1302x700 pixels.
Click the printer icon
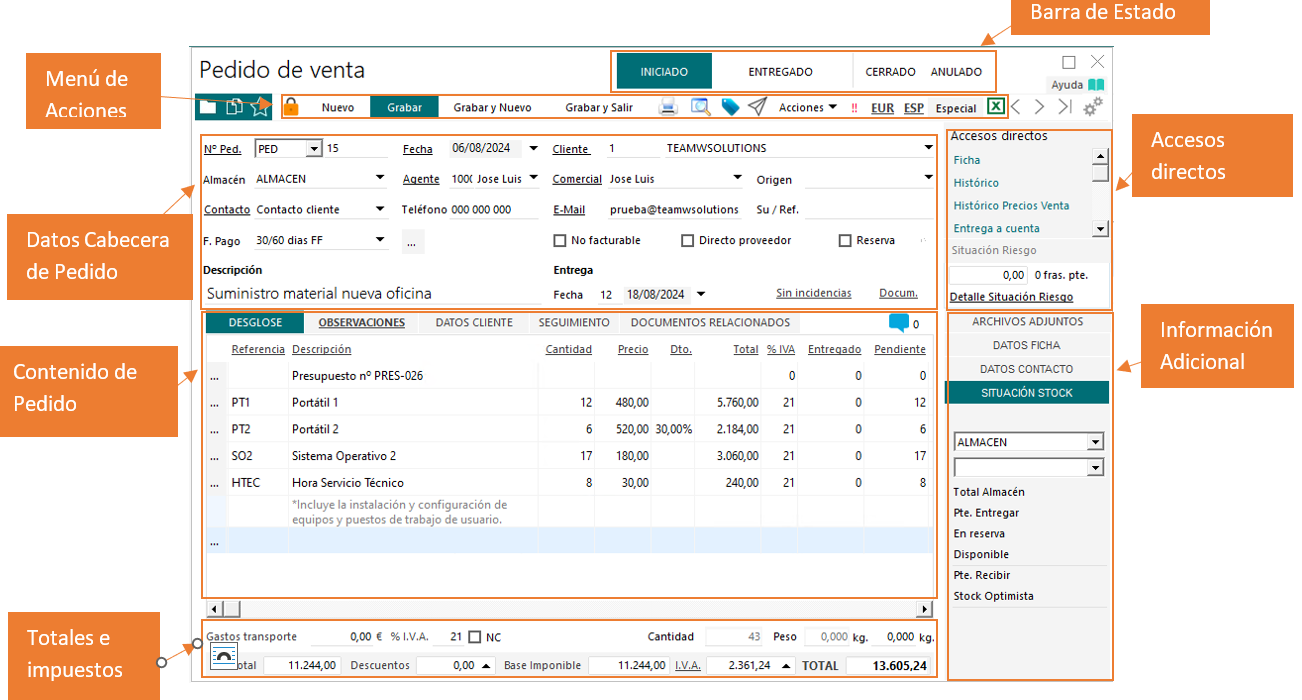tap(668, 107)
